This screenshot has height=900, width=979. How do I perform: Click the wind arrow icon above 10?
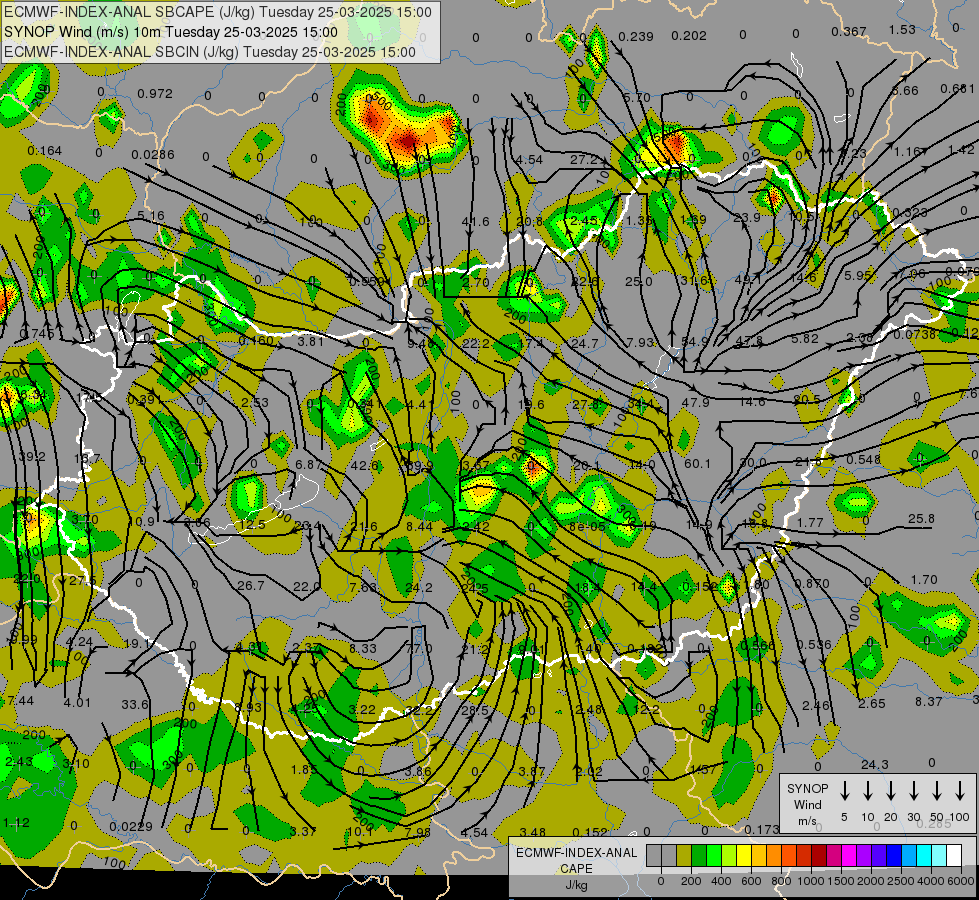coord(868,791)
